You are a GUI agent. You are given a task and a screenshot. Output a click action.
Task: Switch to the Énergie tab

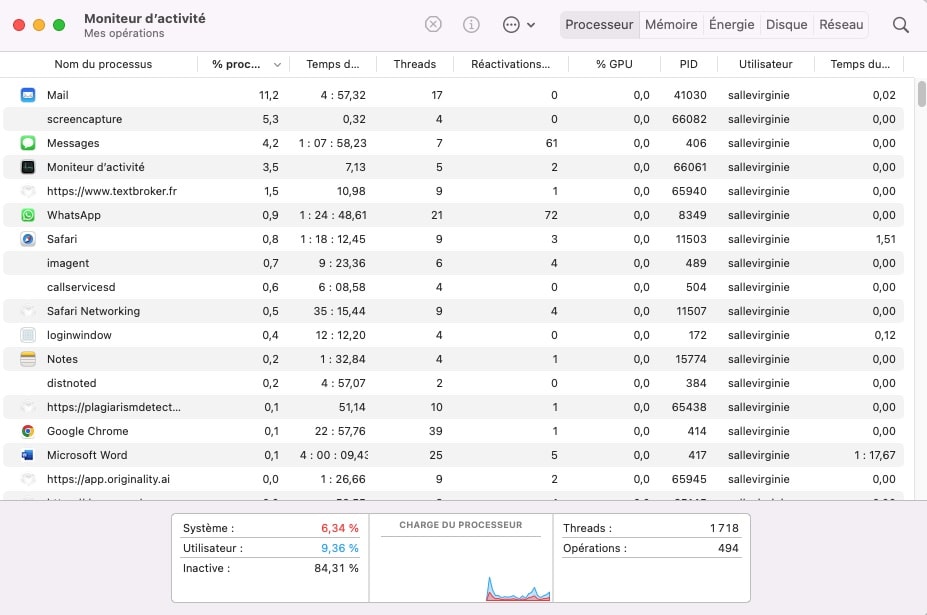[x=731, y=25]
